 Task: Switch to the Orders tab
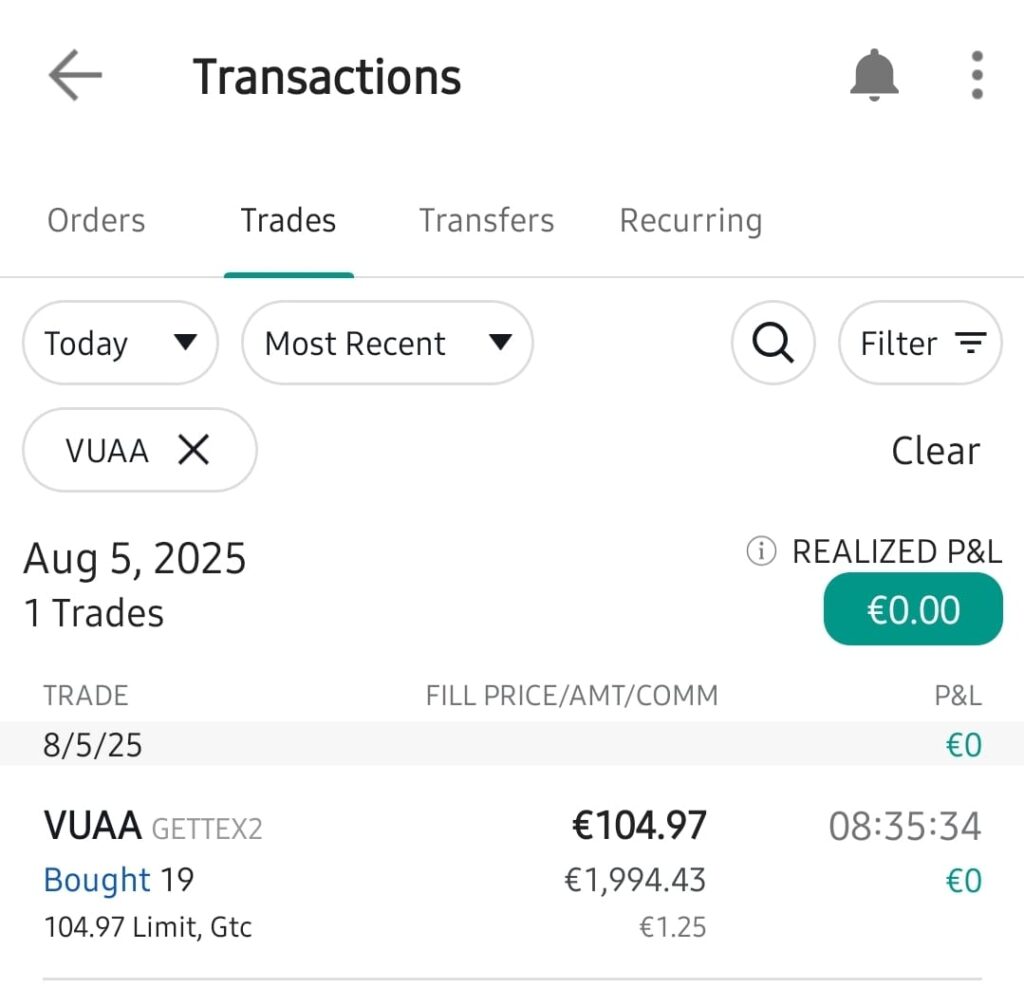[96, 221]
